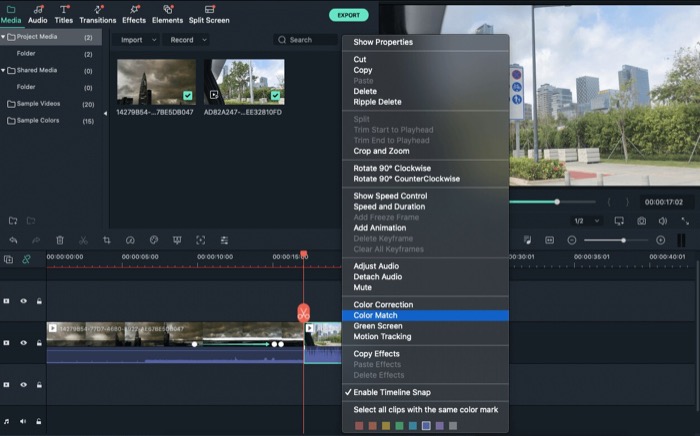The height and width of the screenshot is (436, 700).
Task: Click the preview playback progress handle
Action: [557, 202]
